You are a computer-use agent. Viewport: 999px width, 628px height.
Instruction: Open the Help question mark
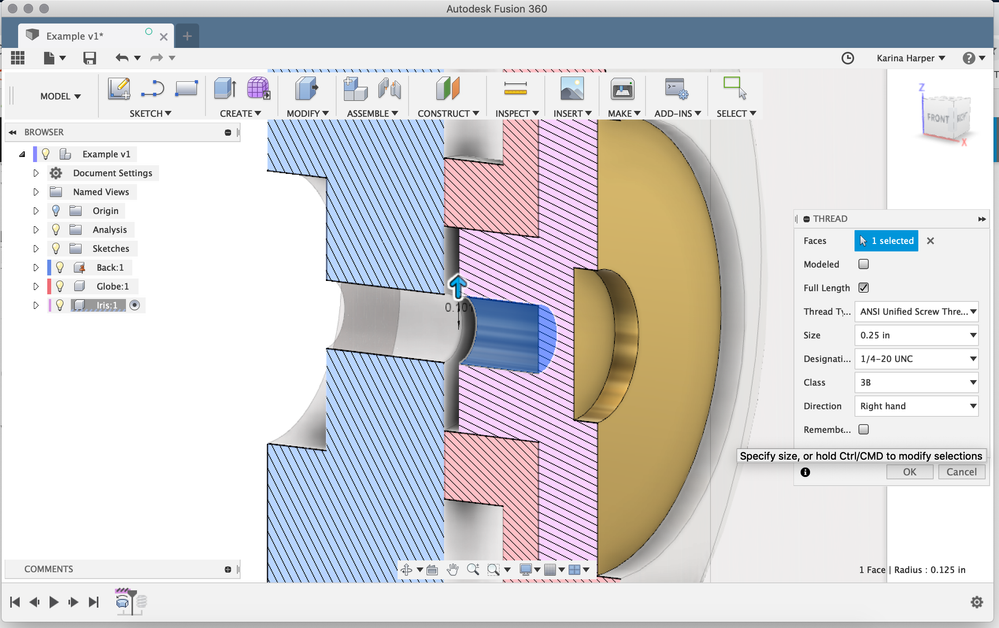click(x=968, y=58)
